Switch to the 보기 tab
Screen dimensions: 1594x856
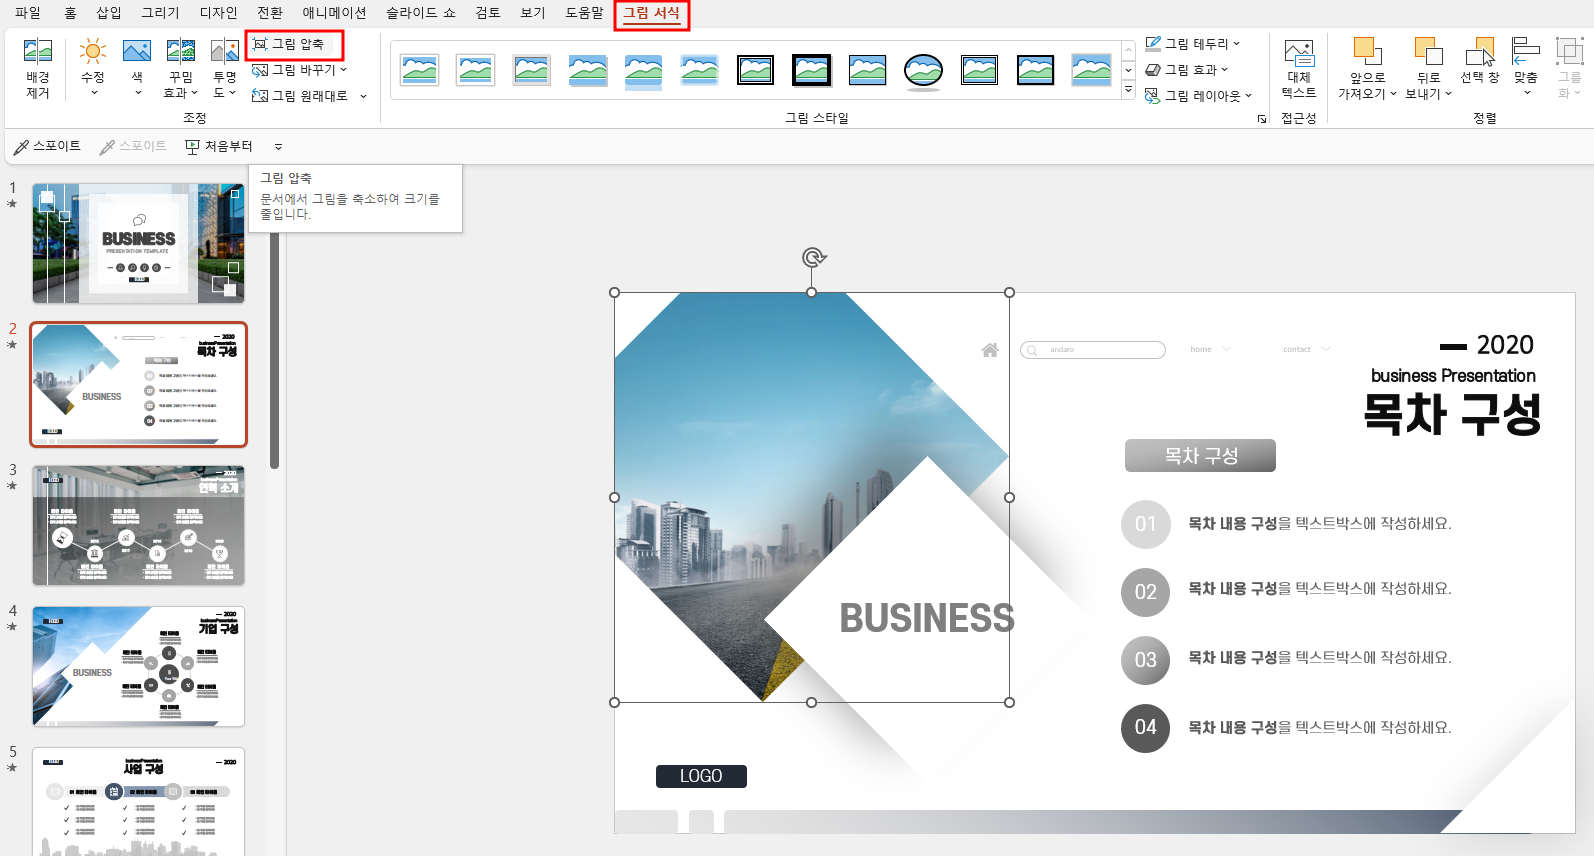coord(533,13)
